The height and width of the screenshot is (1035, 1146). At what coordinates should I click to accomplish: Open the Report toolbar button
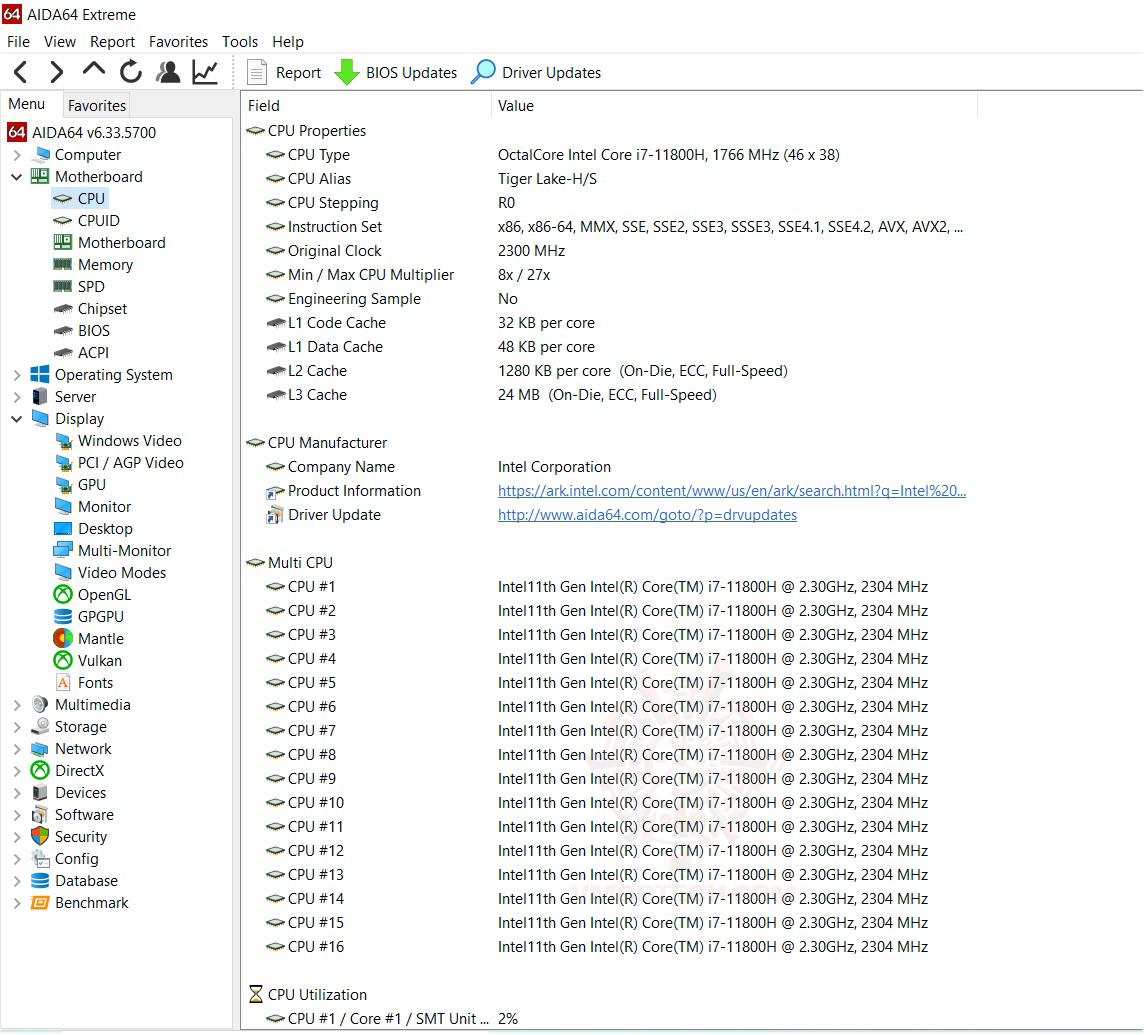point(284,72)
